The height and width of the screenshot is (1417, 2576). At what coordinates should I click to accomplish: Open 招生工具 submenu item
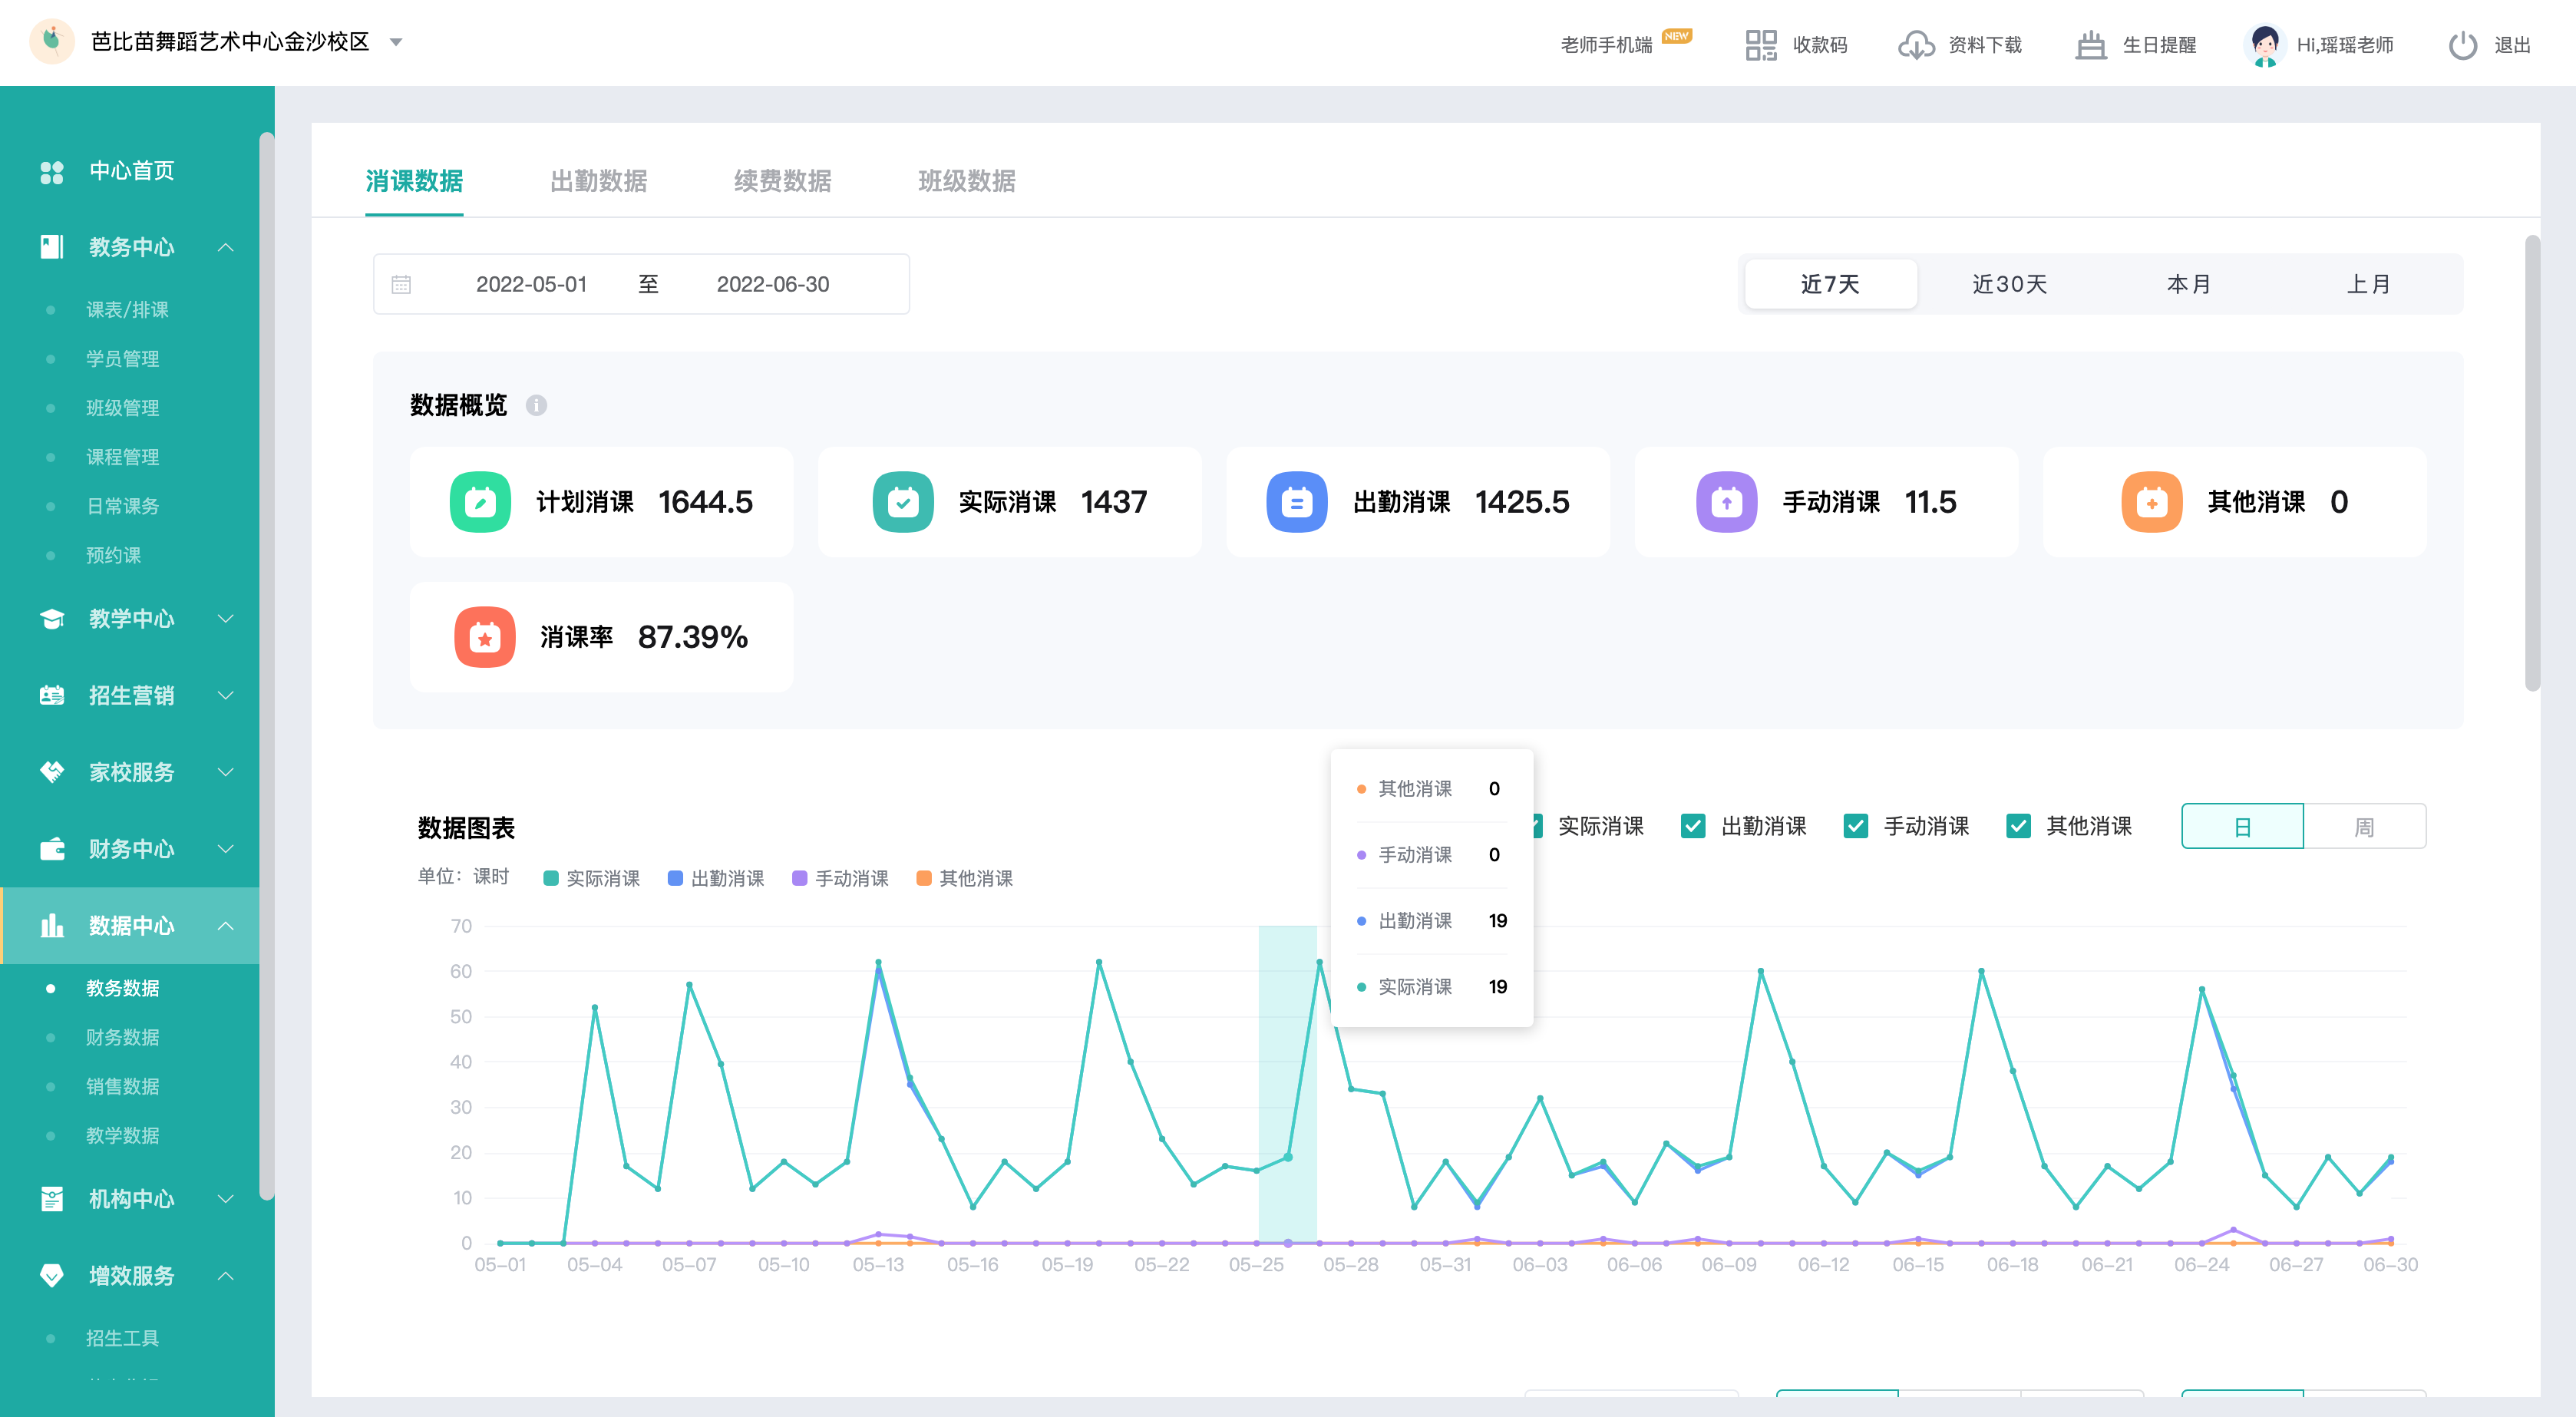click(122, 1338)
